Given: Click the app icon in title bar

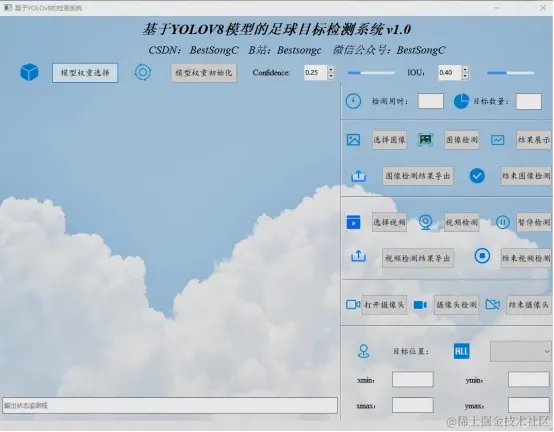Looking at the screenshot, I should 8,8.
